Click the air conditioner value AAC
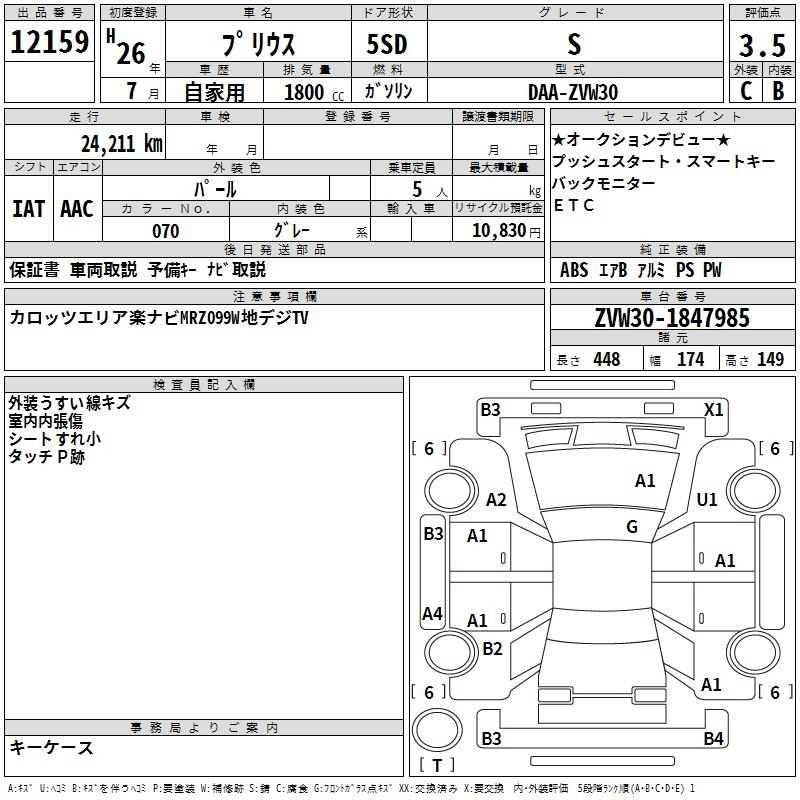 coord(77,209)
